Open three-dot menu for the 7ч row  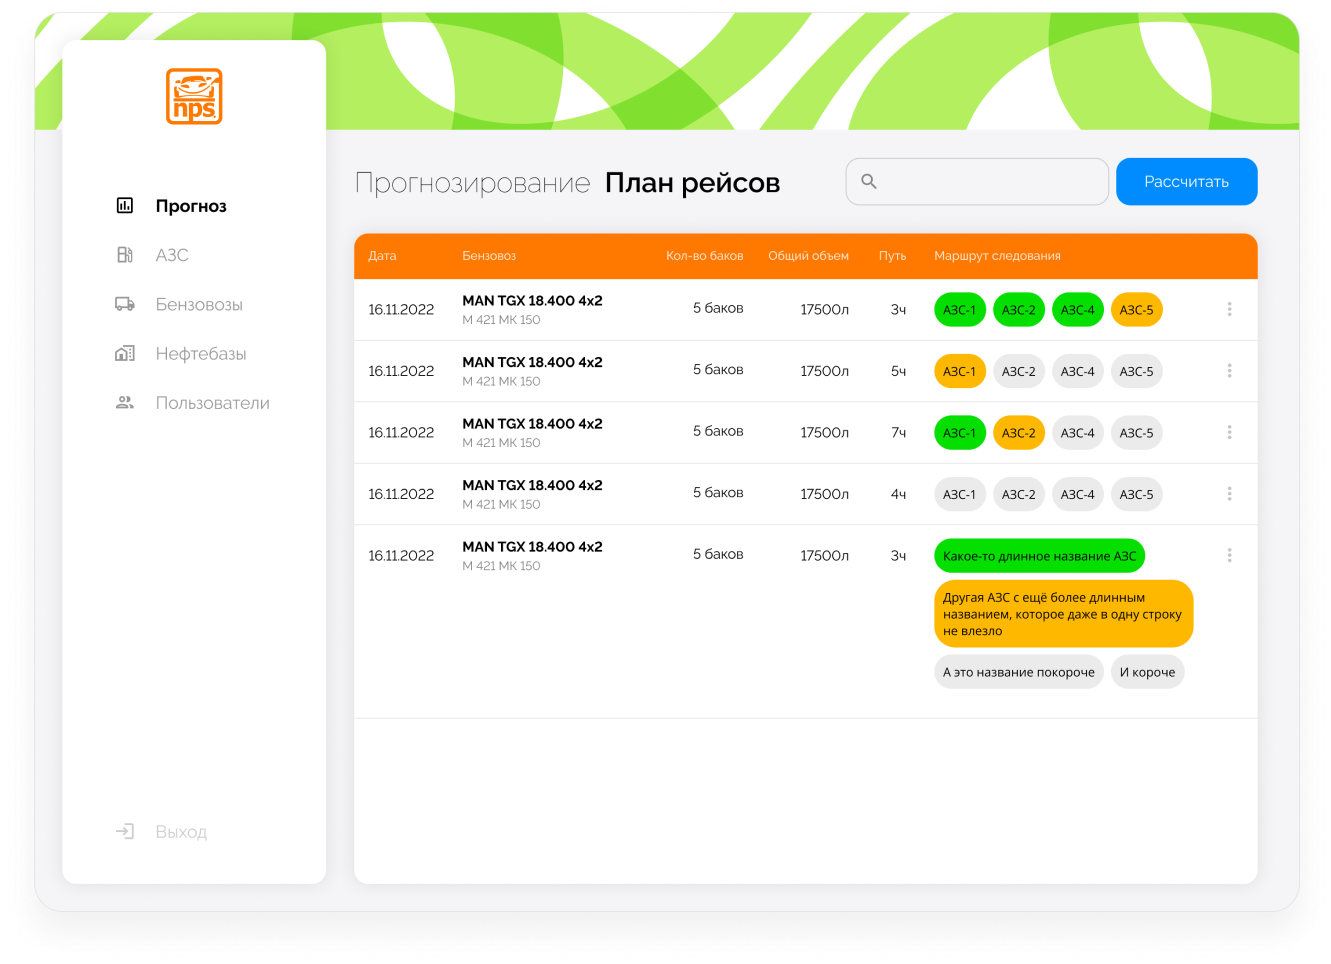(x=1229, y=433)
